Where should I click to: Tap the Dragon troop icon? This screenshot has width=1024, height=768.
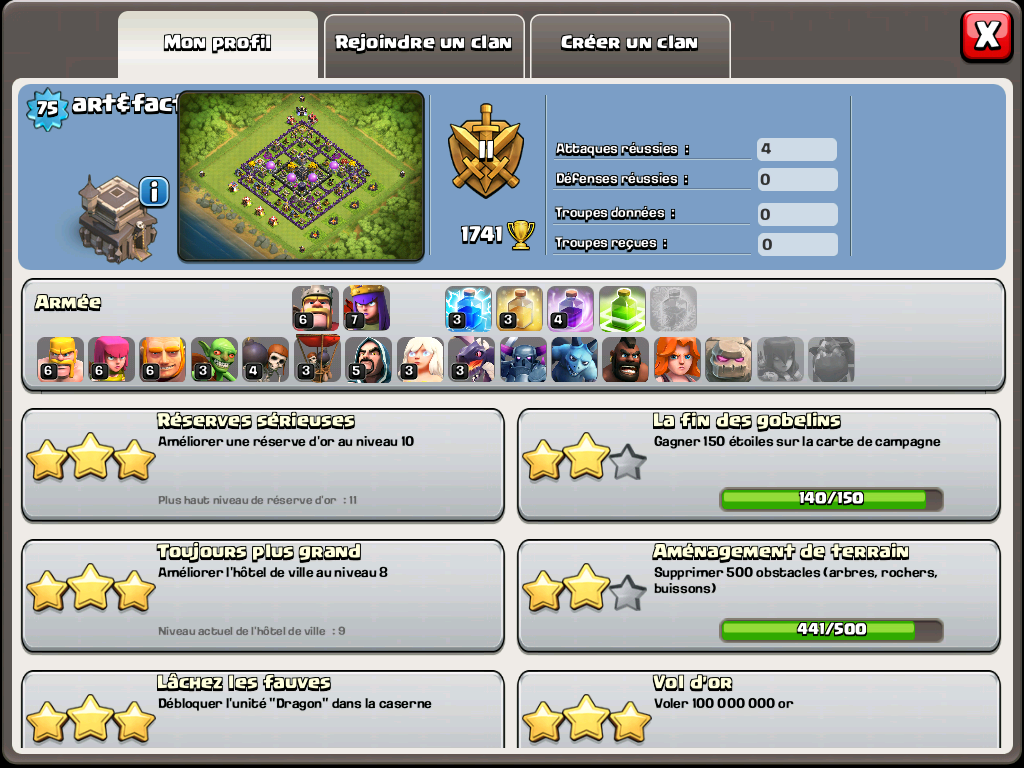[472, 359]
